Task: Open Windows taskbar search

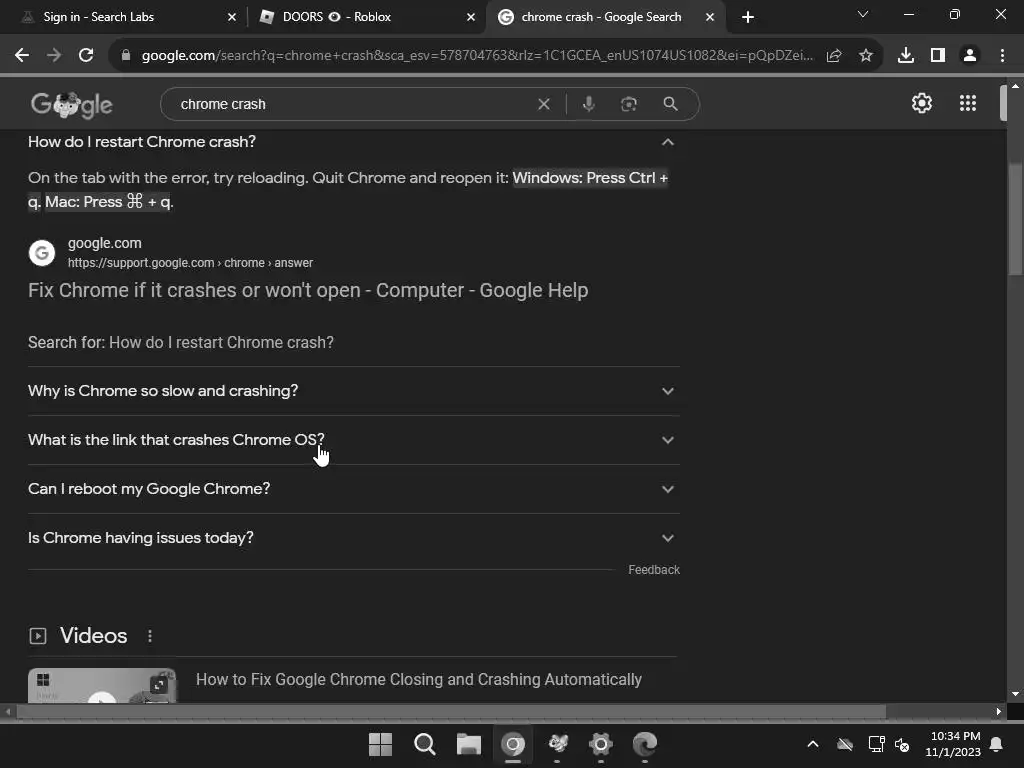Action: coord(424,744)
